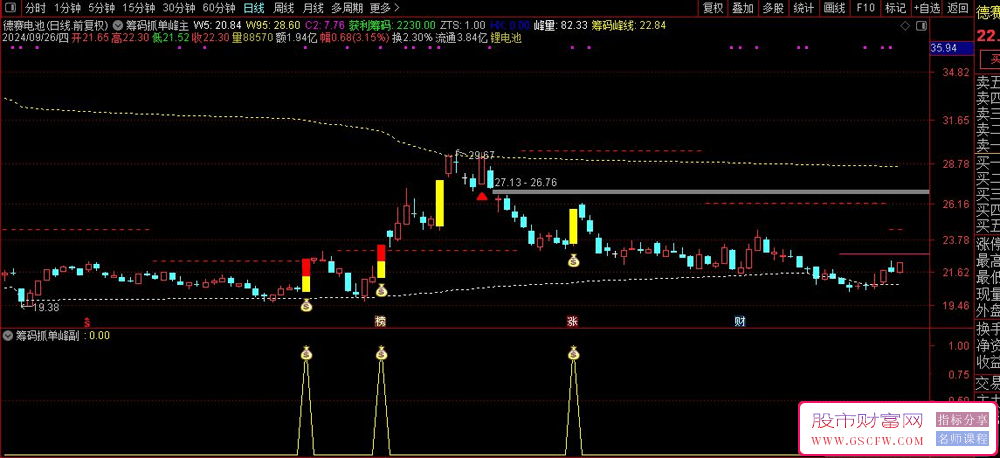The width and height of the screenshot is (1000, 458).
Task: Select the 日线 daily chart tab
Action: [254, 8]
